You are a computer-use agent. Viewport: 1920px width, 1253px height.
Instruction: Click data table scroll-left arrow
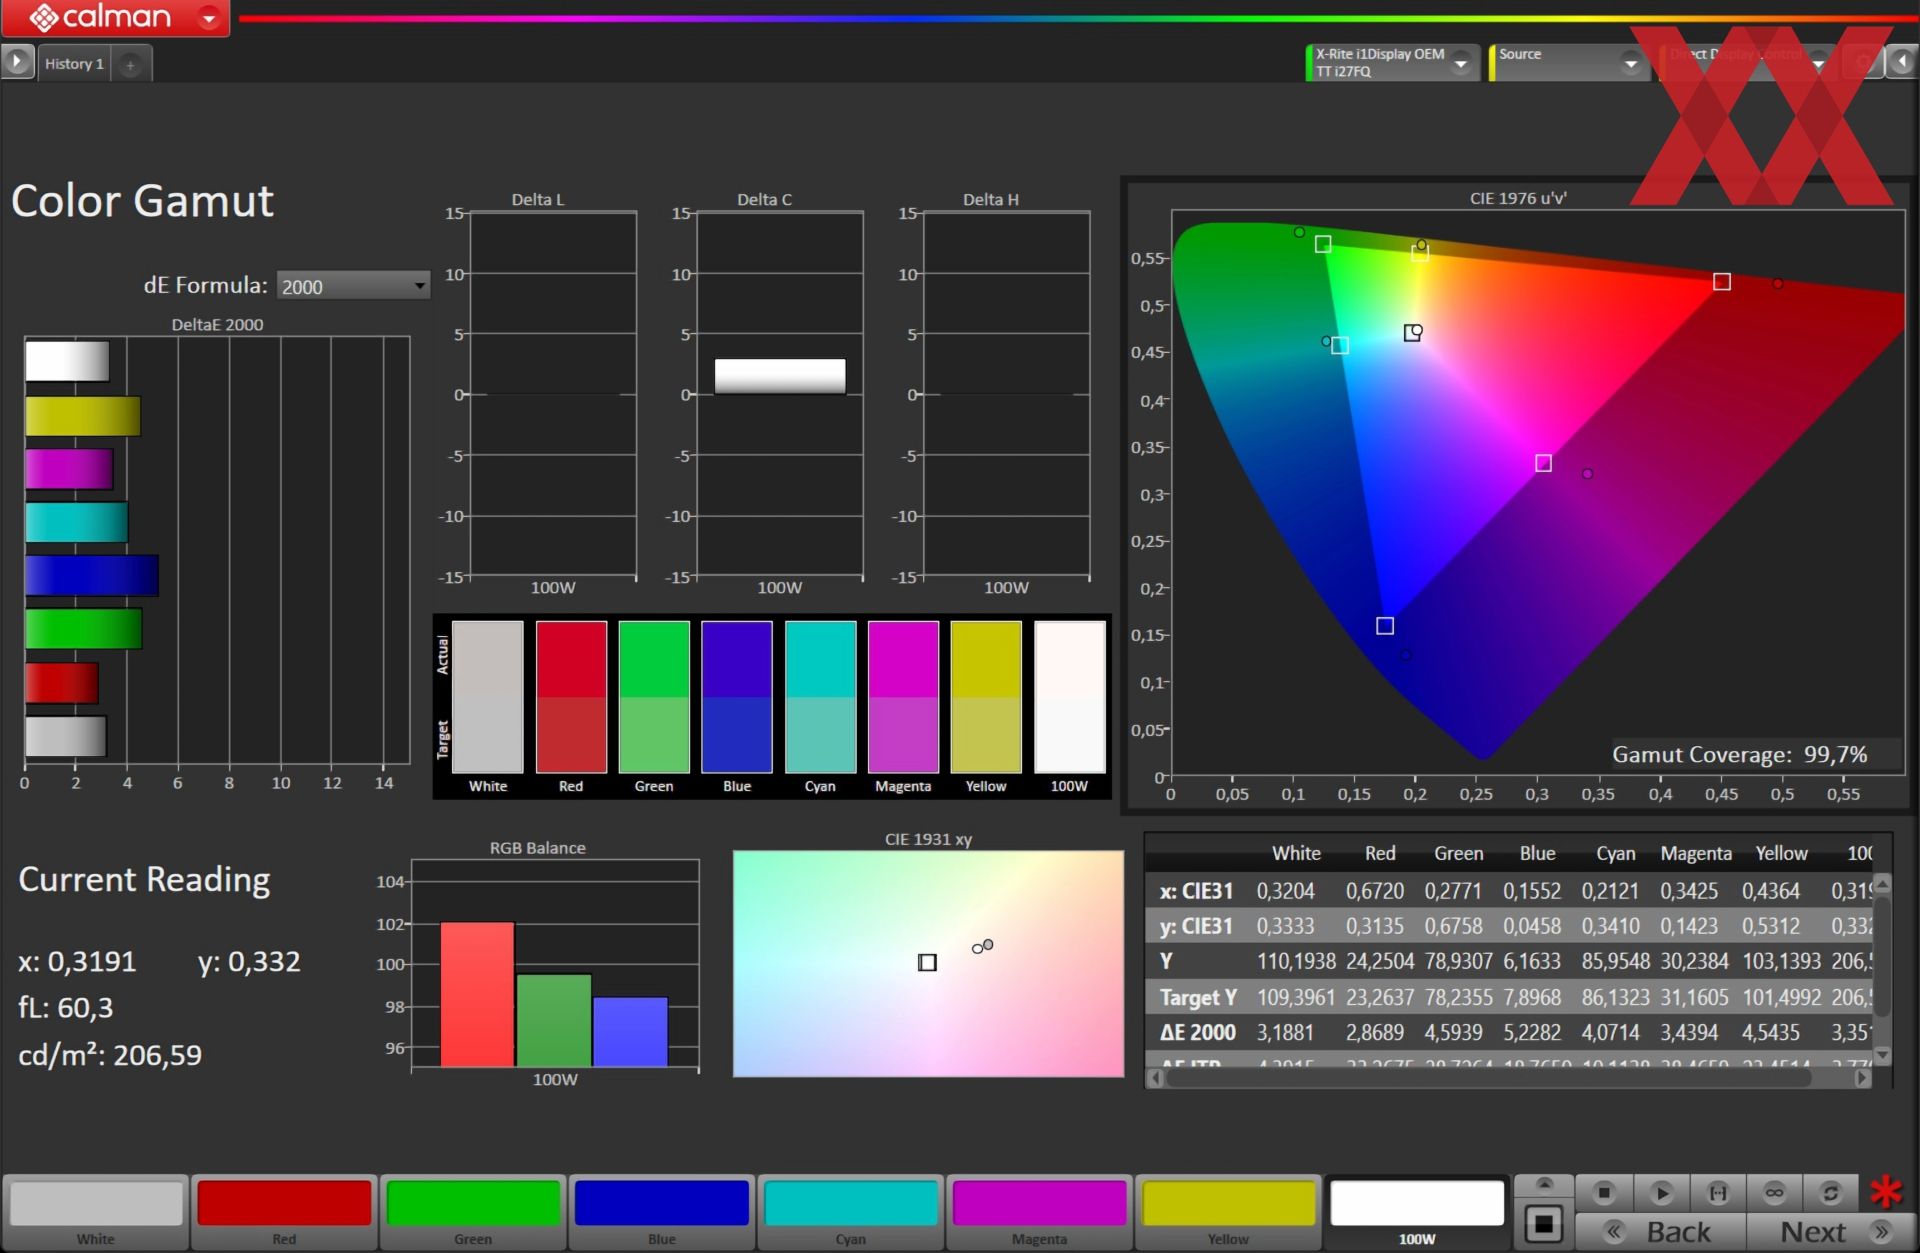click(x=1156, y=1078)
